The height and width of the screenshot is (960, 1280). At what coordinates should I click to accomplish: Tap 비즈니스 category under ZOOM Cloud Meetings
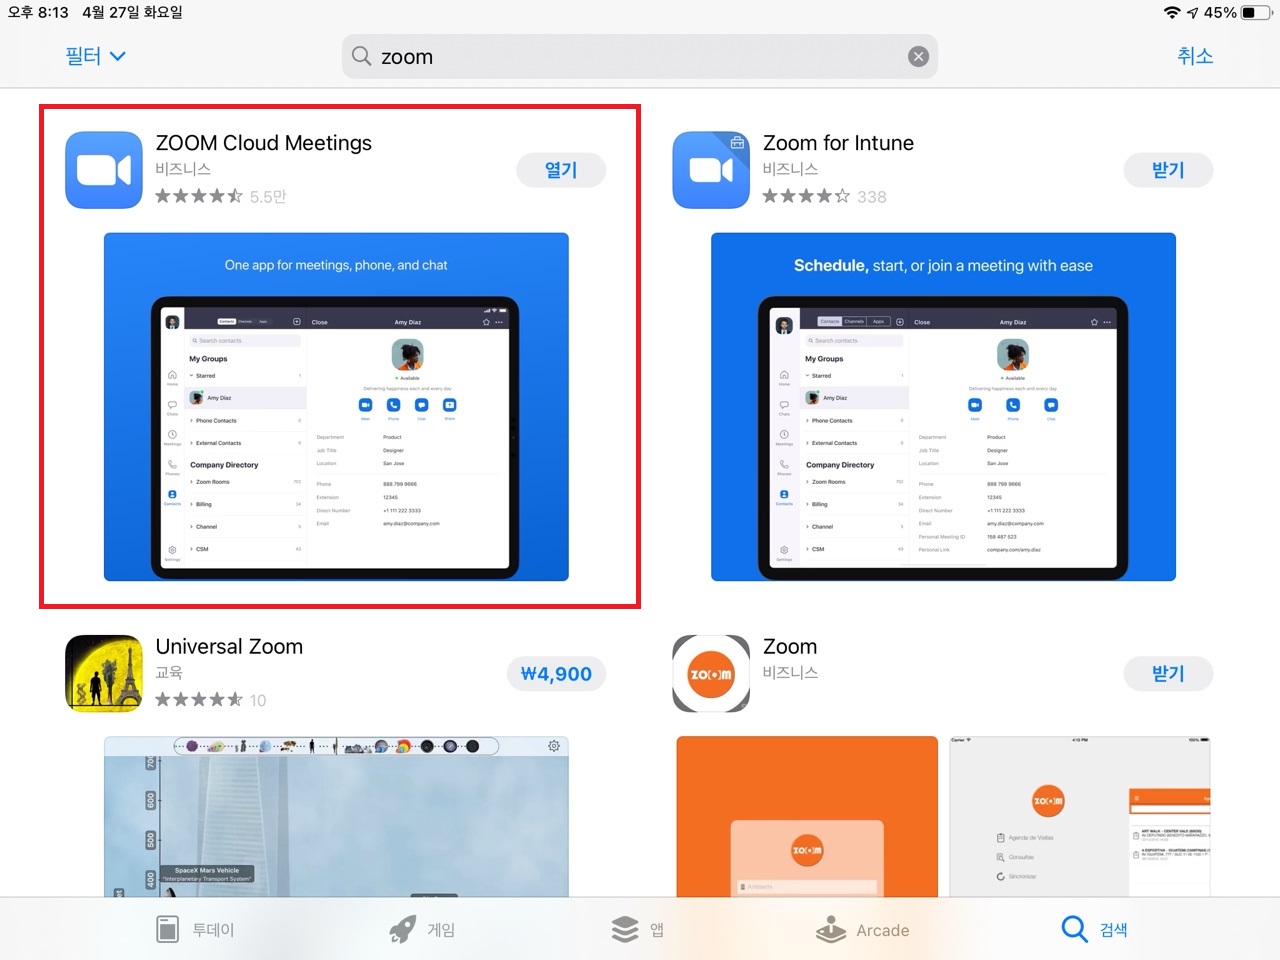(x=183, y=169)
